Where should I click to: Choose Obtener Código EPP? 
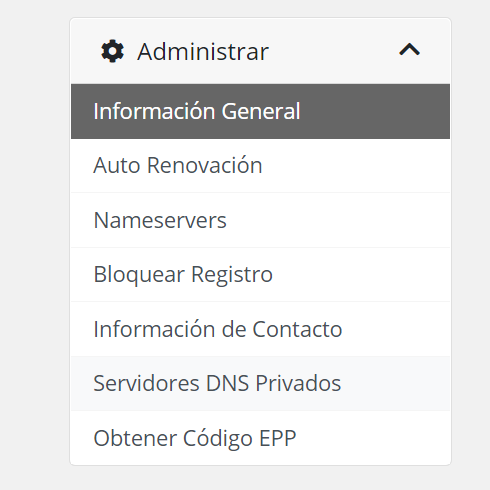pyautogui.click(x=260, y=438)
